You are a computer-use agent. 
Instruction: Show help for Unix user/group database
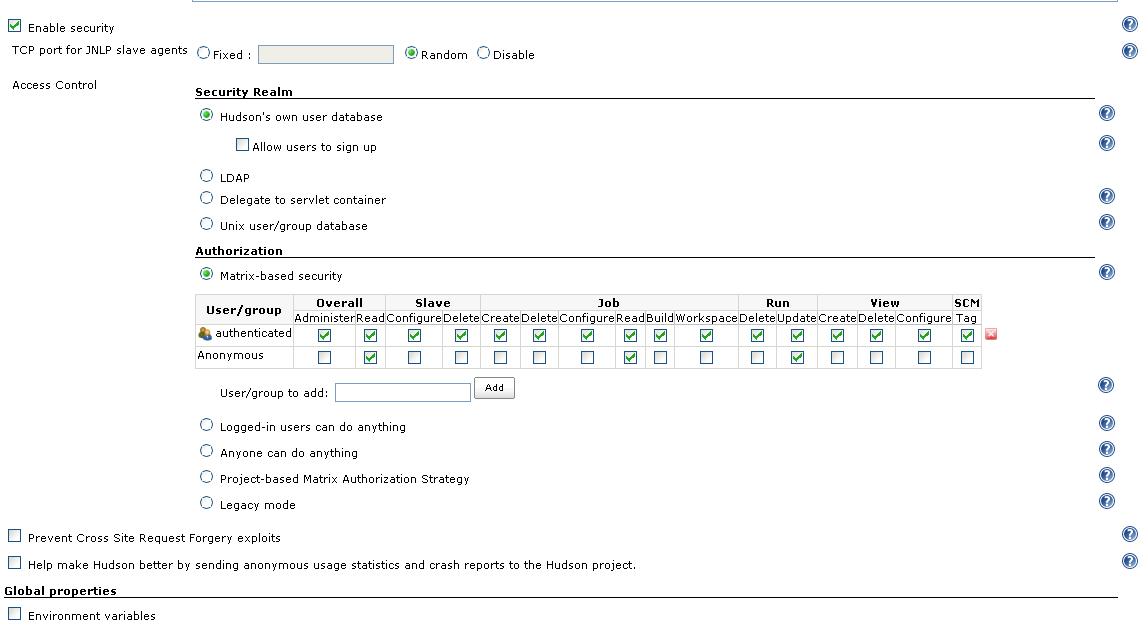[x=1107, y=222]
